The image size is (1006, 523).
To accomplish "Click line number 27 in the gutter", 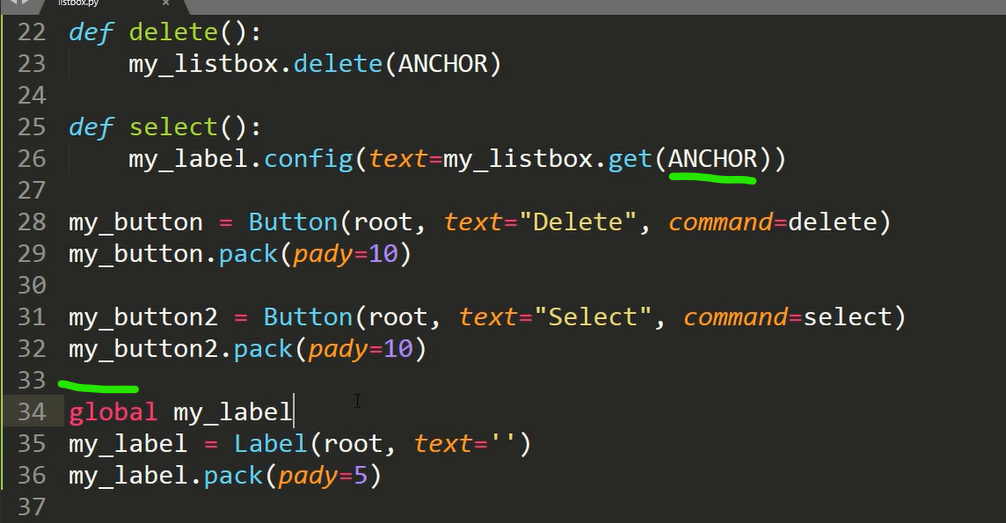I will tap(32, 191).
